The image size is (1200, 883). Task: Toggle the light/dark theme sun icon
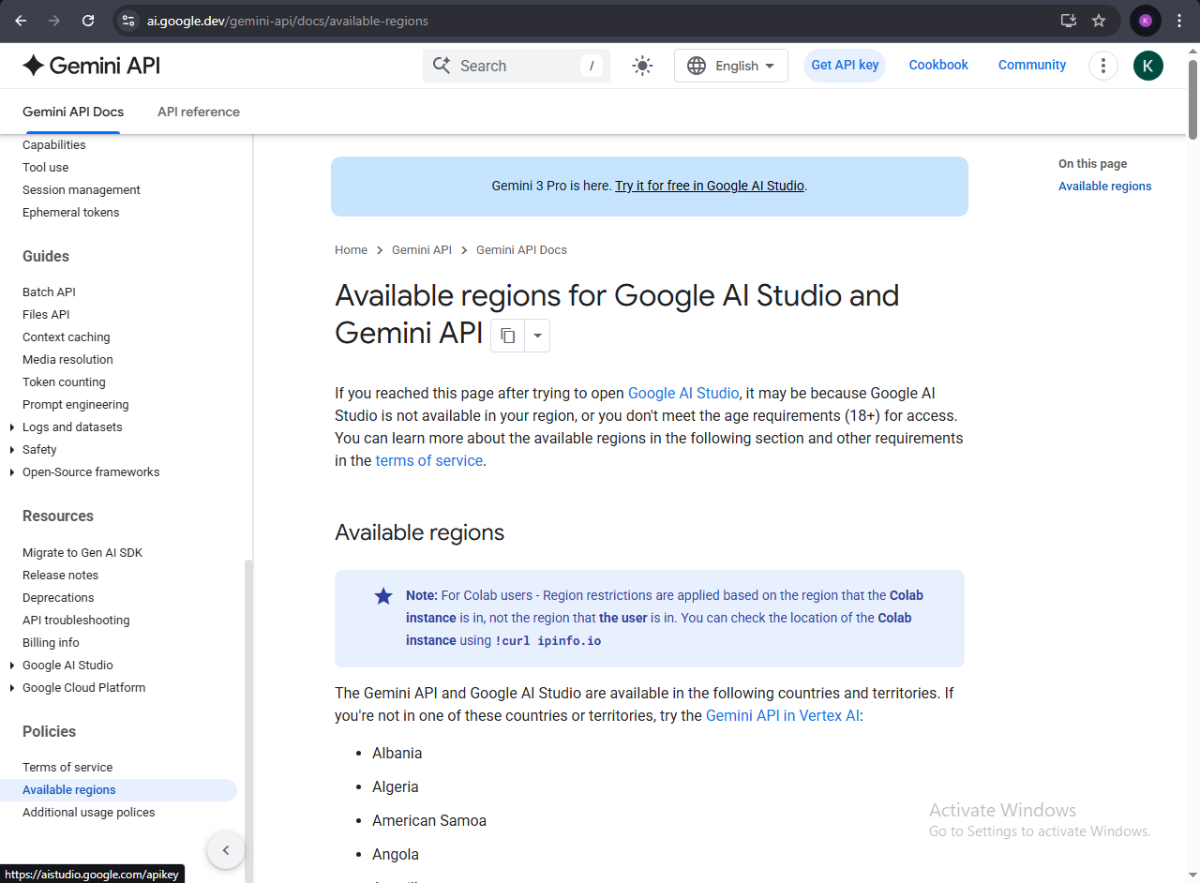pyautogui.click(x=642, y=66)
